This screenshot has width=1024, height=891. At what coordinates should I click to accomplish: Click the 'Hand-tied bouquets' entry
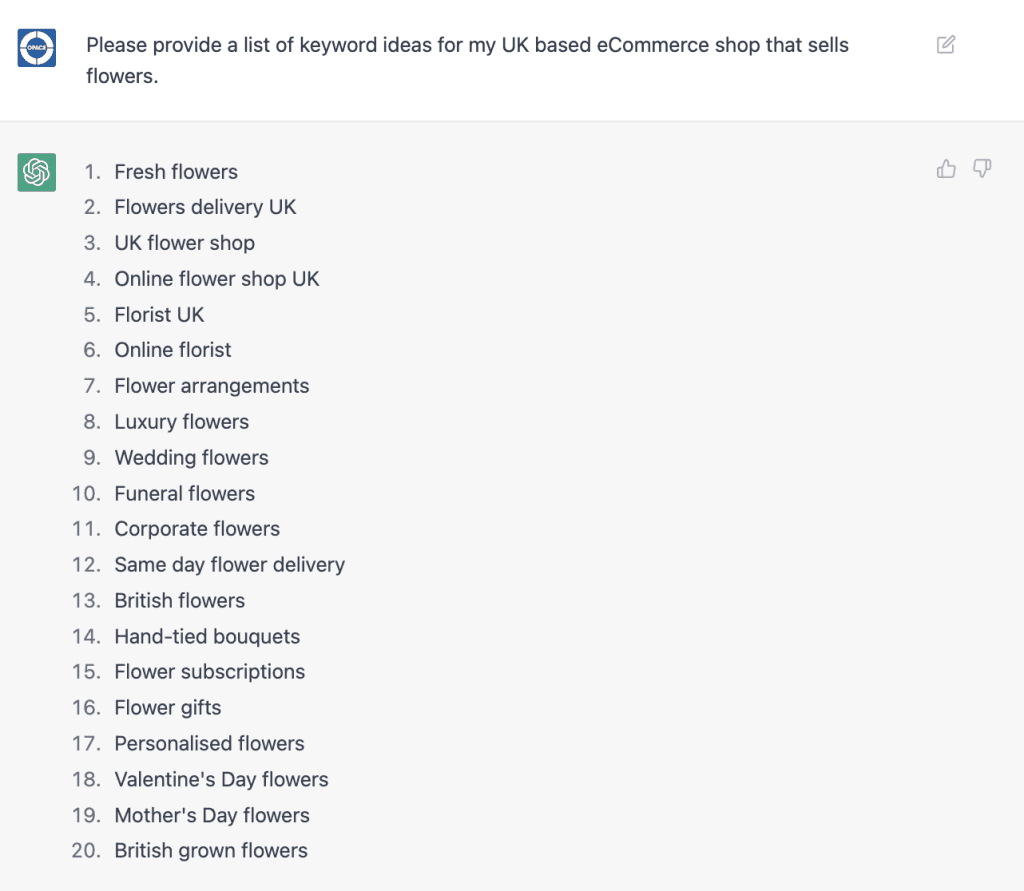(207, 636)
